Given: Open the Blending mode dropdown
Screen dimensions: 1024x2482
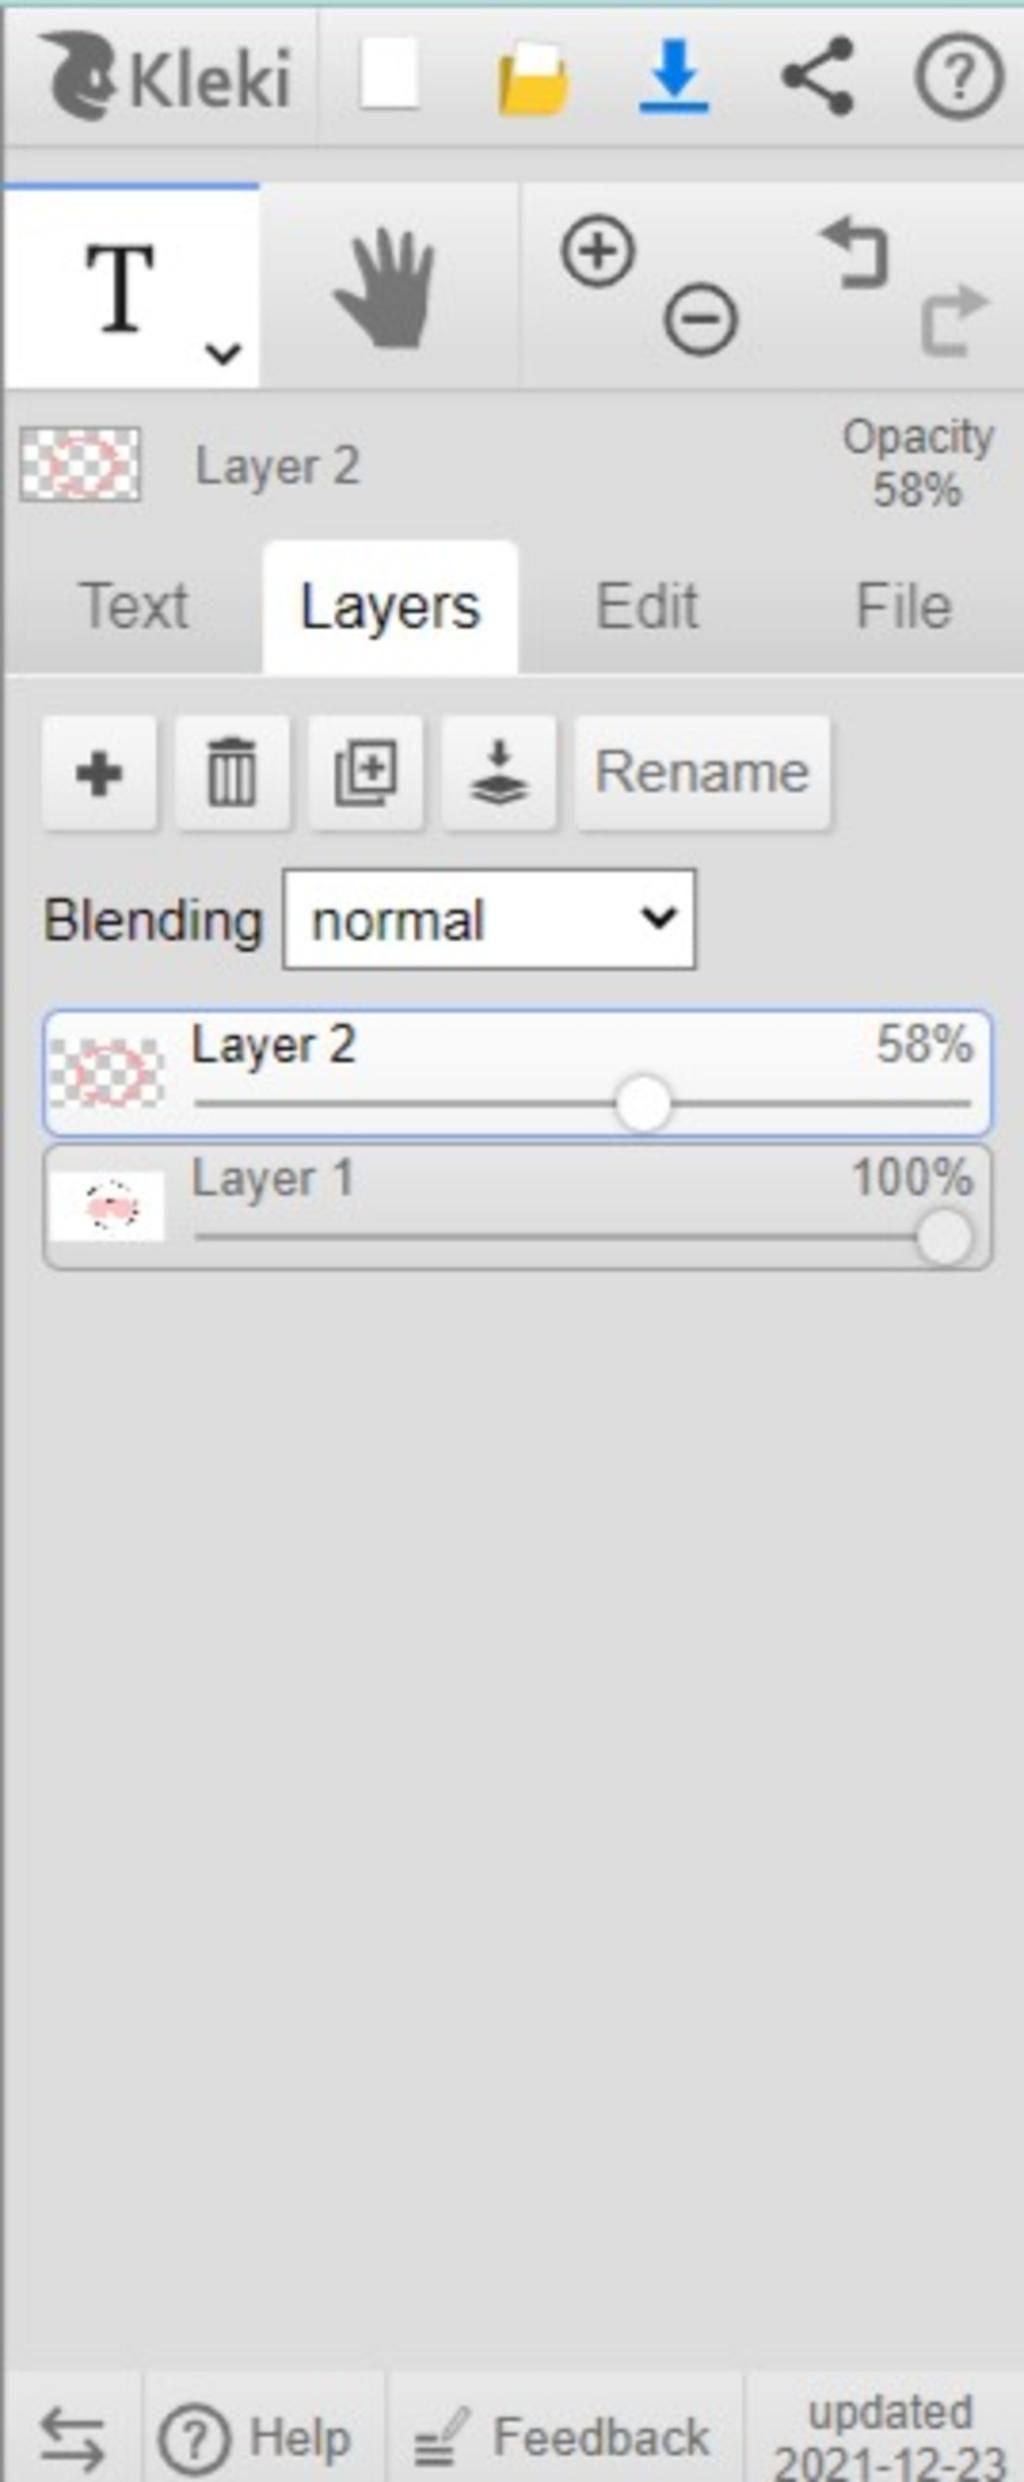Looking at the screenshot, I should click(x=490, y=919).
